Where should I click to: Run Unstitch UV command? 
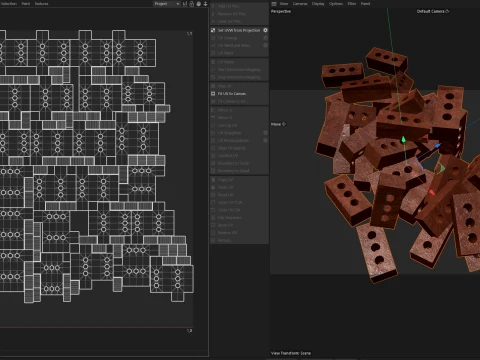coord(239,156)
